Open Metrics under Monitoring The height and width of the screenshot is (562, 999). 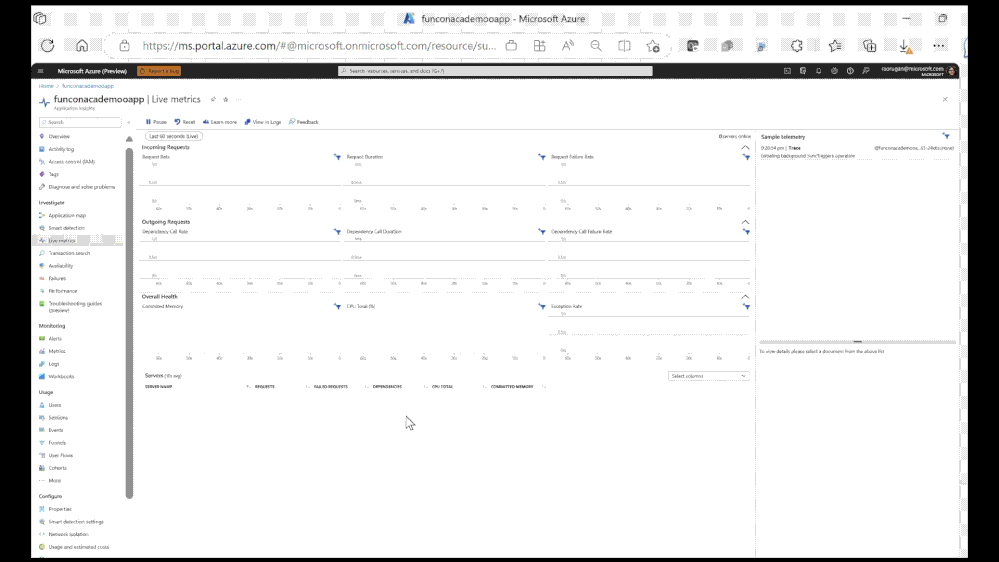coord(57,351)
